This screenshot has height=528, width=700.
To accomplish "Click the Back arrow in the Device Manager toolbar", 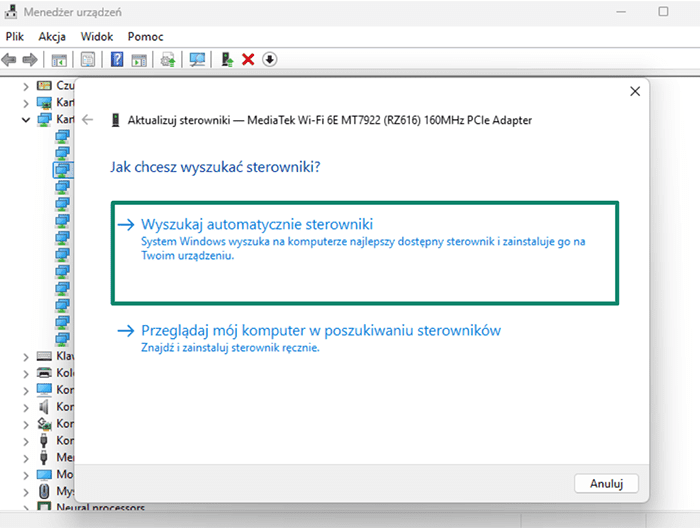I will (9, 59).
